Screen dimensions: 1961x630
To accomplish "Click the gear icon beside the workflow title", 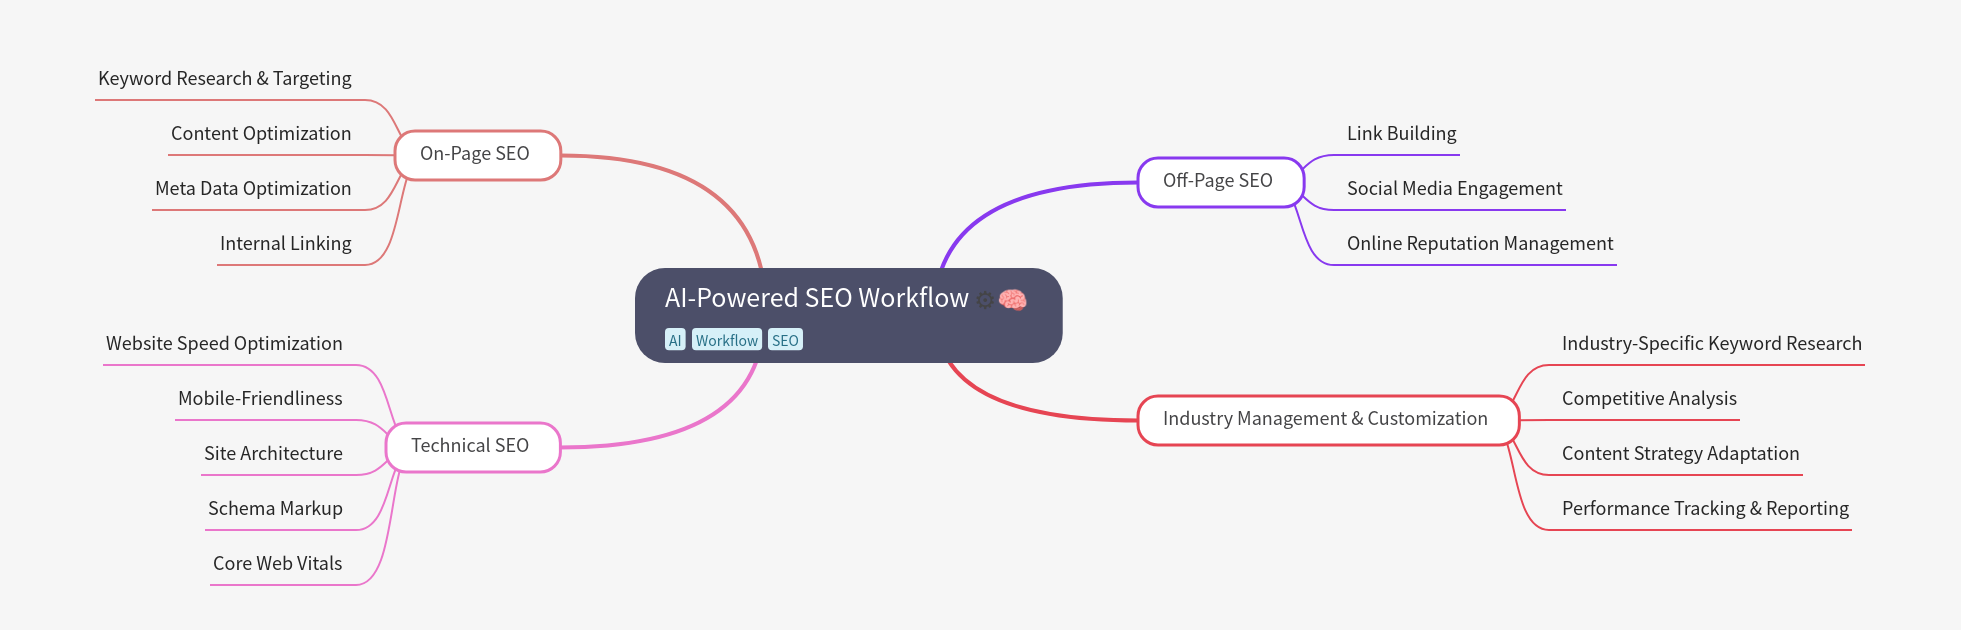I will point(985,300).
